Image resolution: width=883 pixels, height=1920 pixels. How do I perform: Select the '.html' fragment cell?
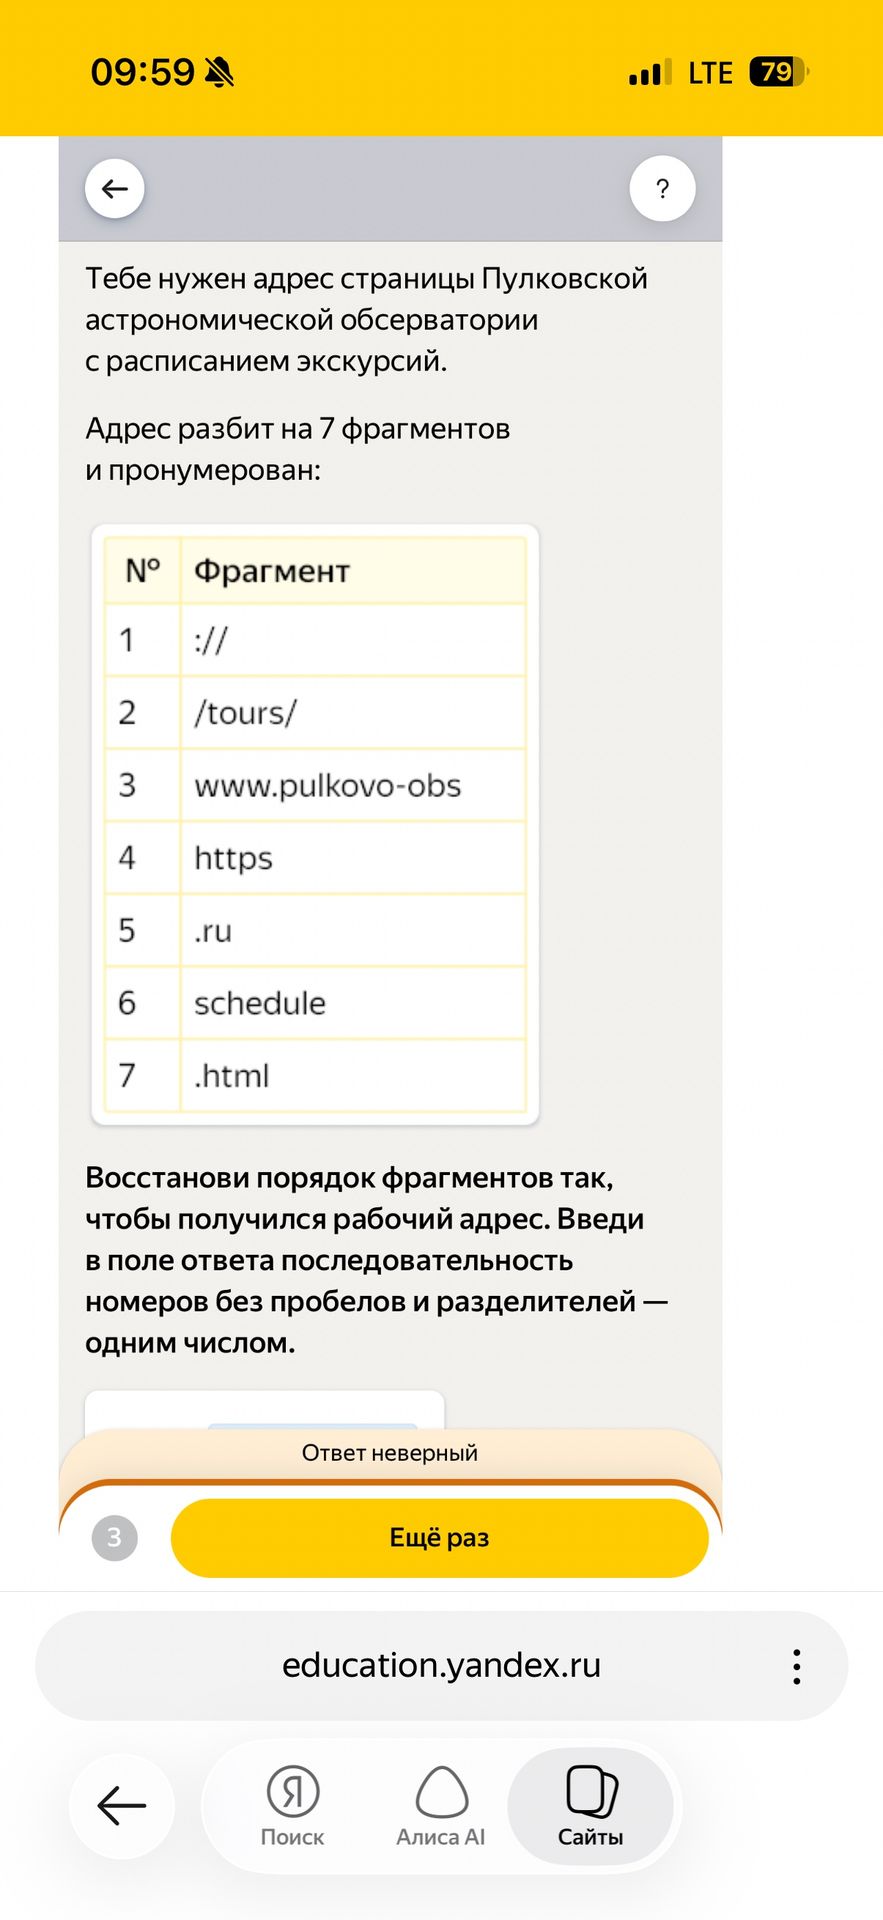coord(353,1075)
